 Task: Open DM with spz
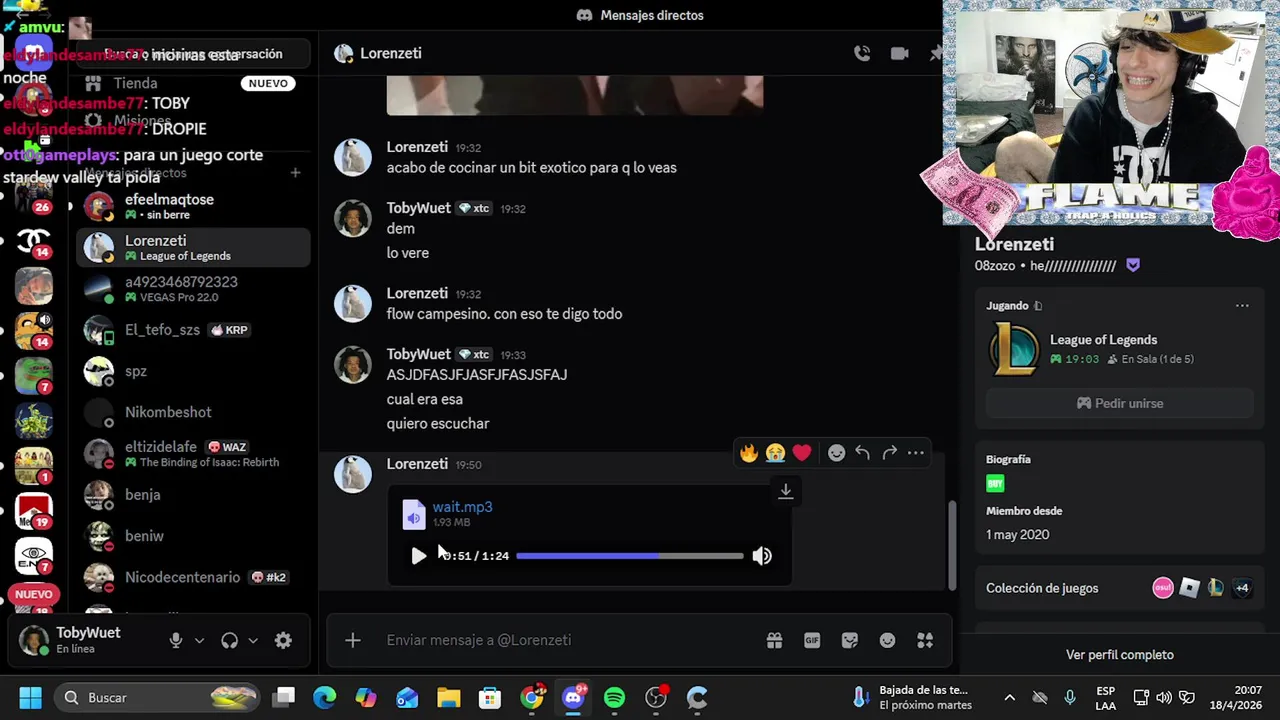click(193, 371)
